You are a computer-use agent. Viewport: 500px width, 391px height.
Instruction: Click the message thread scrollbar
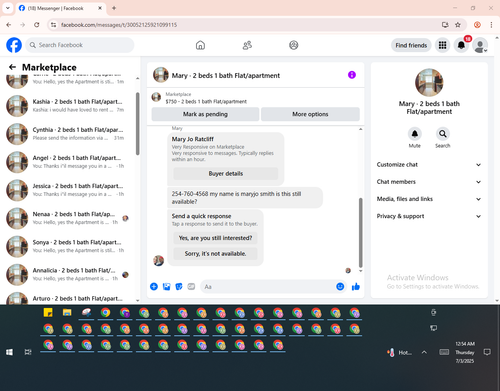tap(360, 233)
